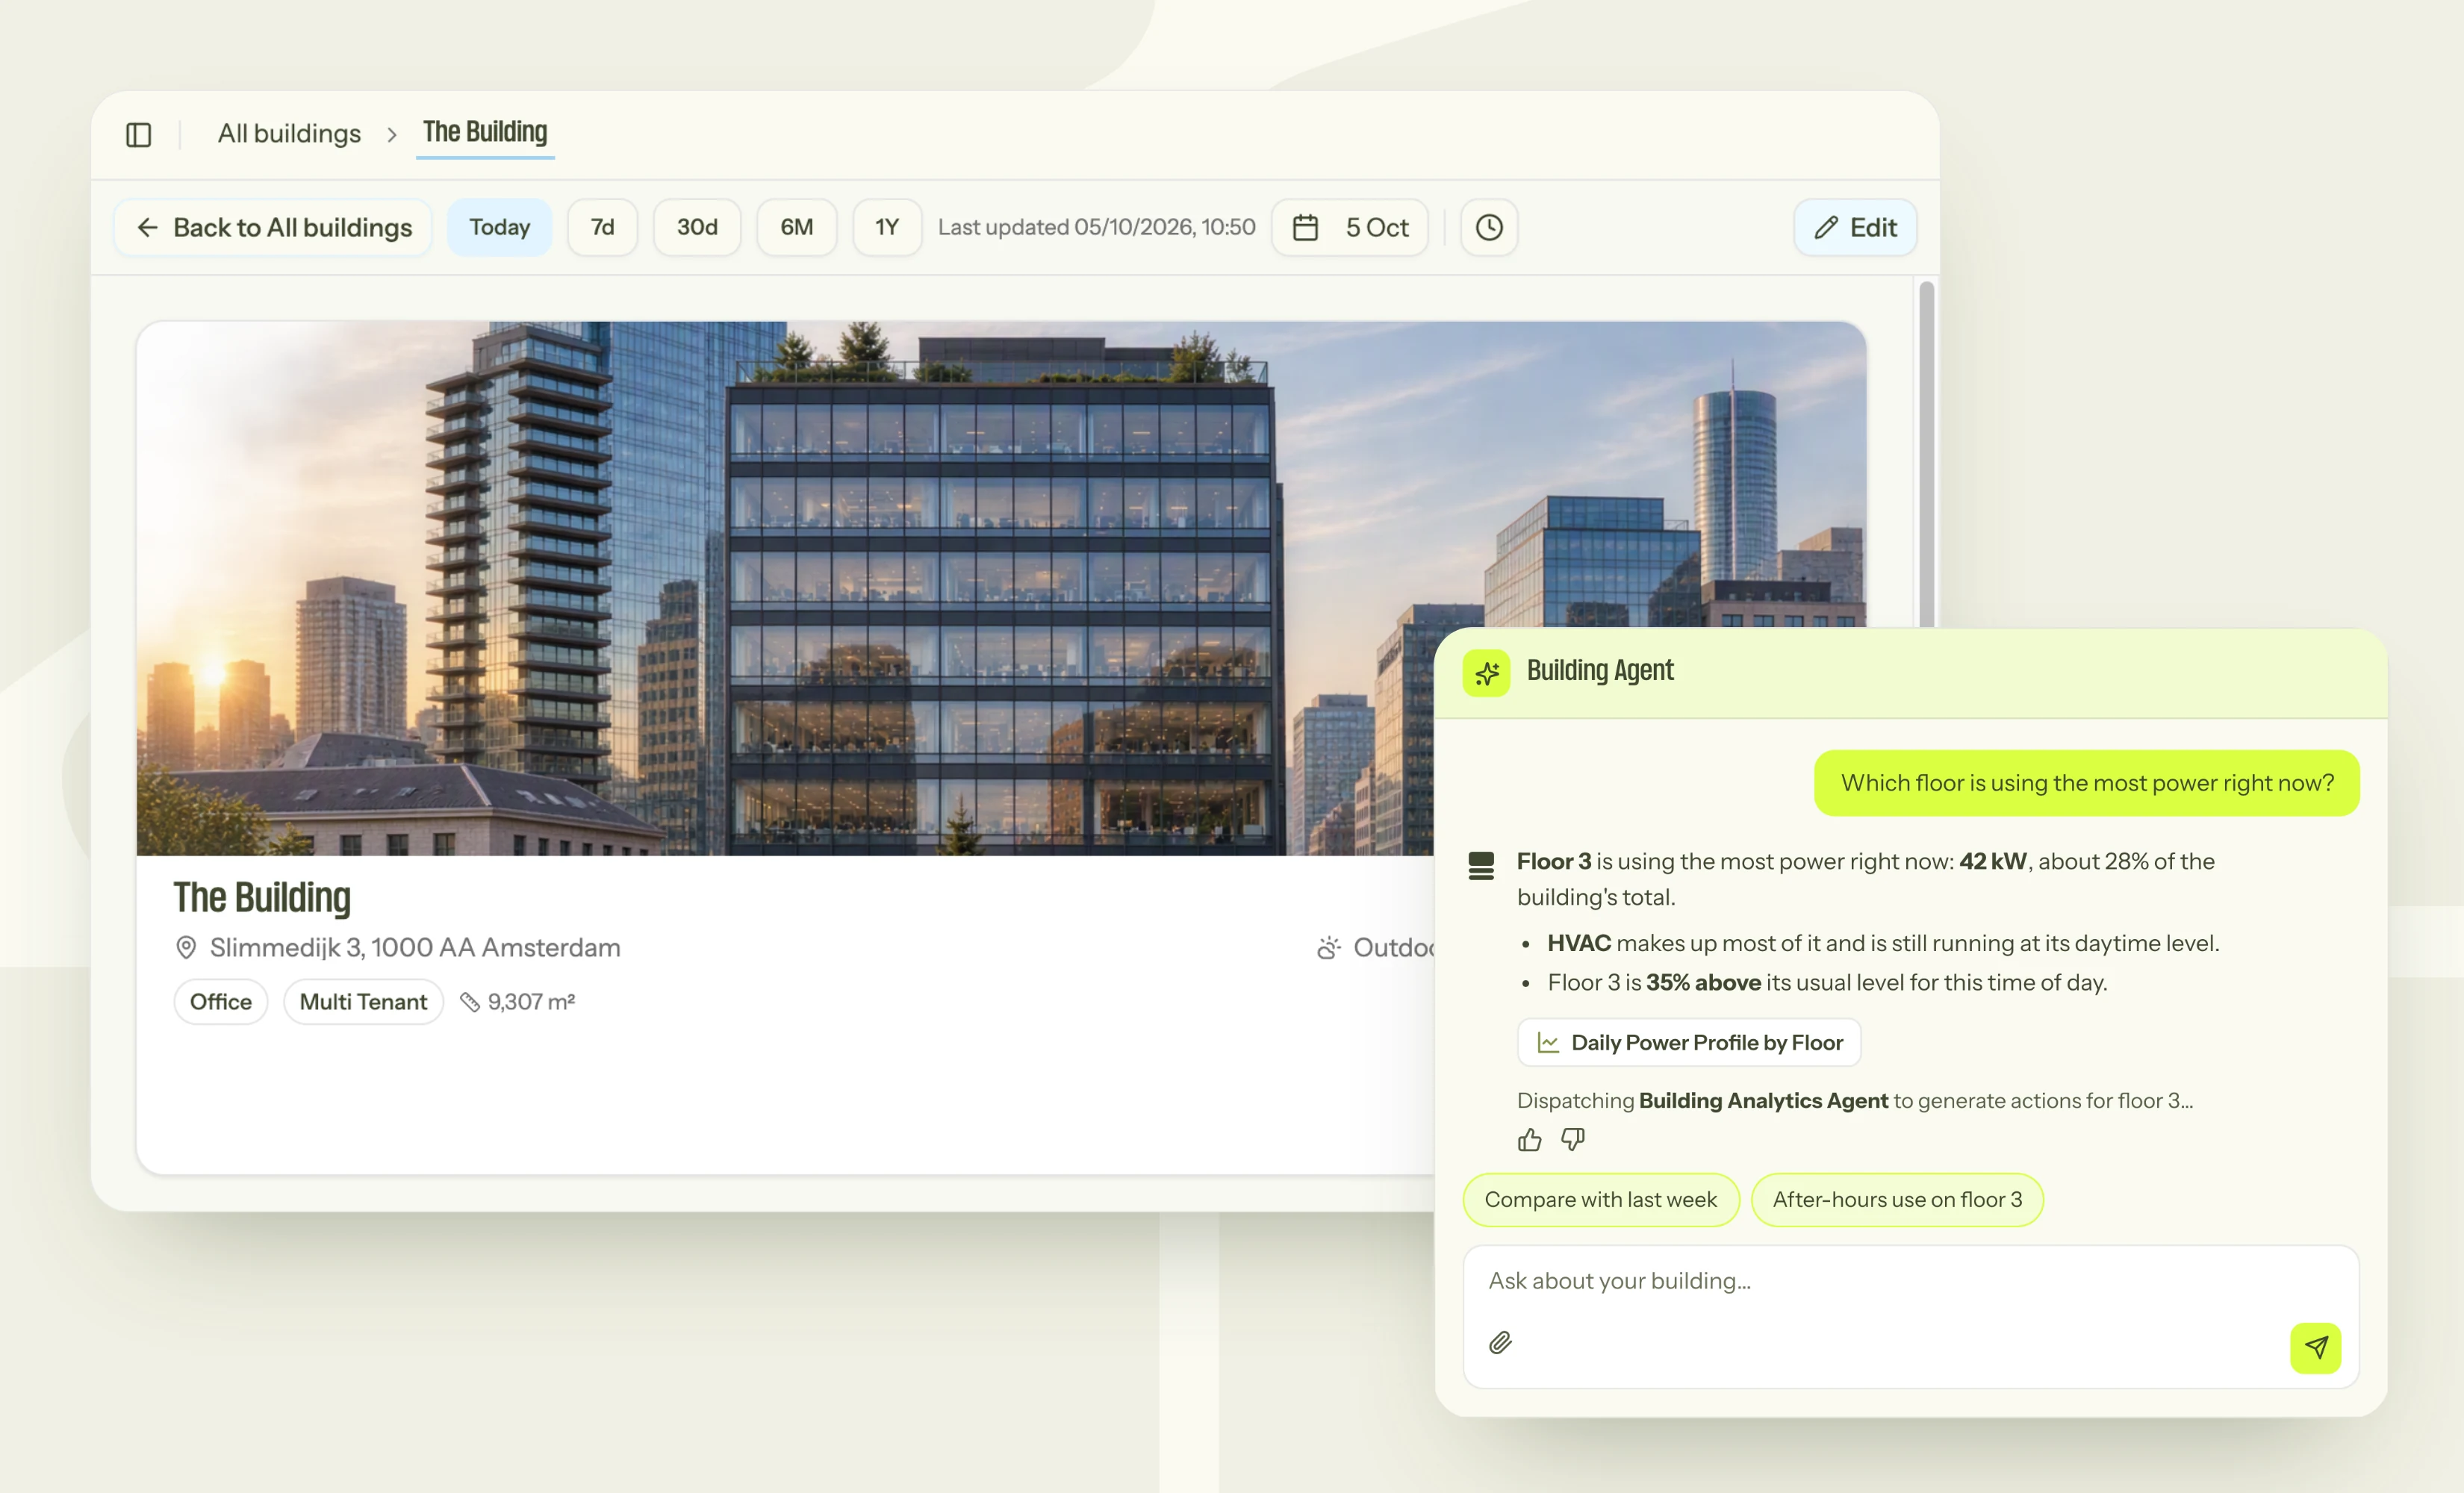Screen dimensions: 2464x1493
Task: Click the Slimmedijk 3, 1000 AA Amsterdam address
Action: (x=415, y=947)
